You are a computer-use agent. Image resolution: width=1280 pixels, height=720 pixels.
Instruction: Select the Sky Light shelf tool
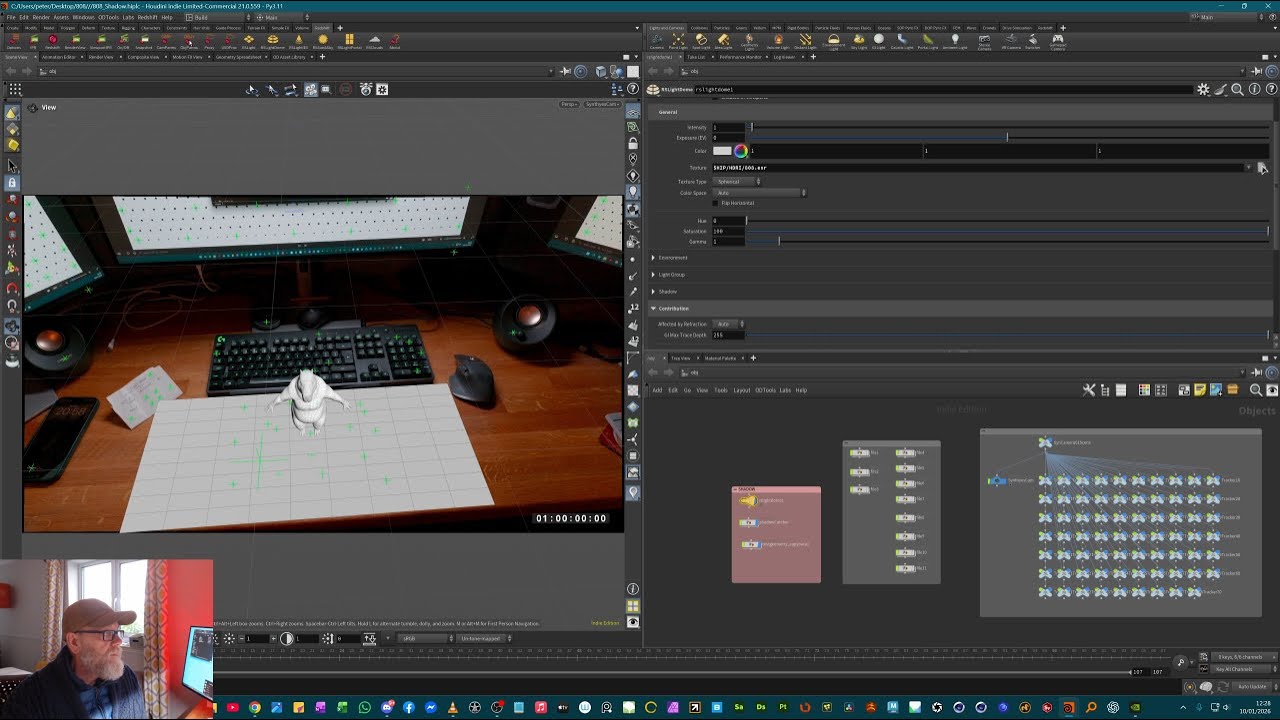click(858, 42)
